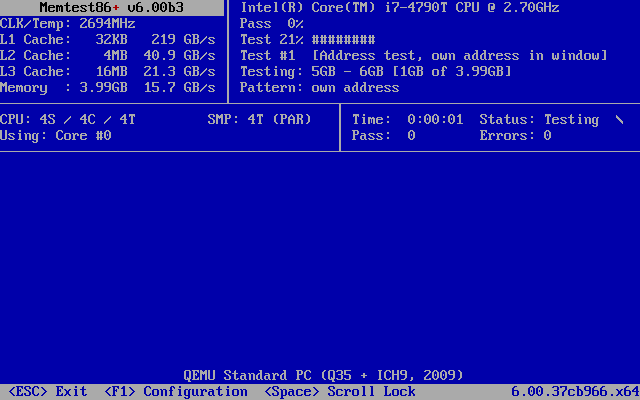Toggle <Space> Scroll Lock
Screen dimensions: 640x400
coord(327,391)
